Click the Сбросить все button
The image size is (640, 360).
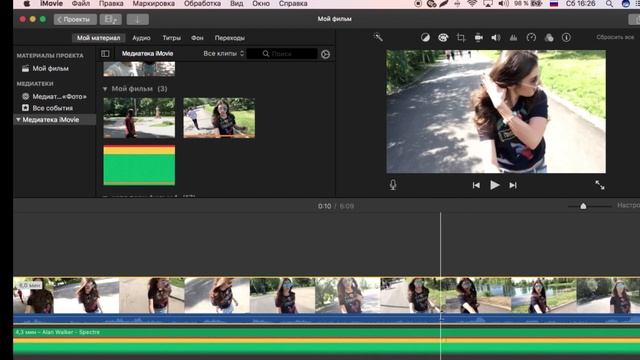(x=615, y=37)
